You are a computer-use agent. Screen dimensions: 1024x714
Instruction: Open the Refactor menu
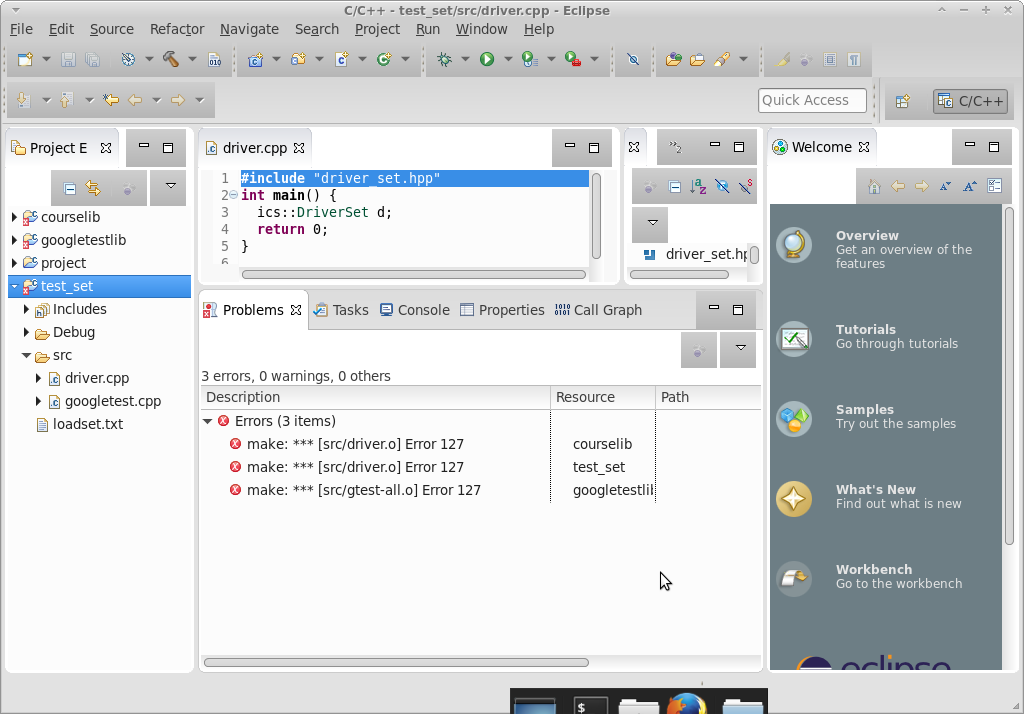177,29
